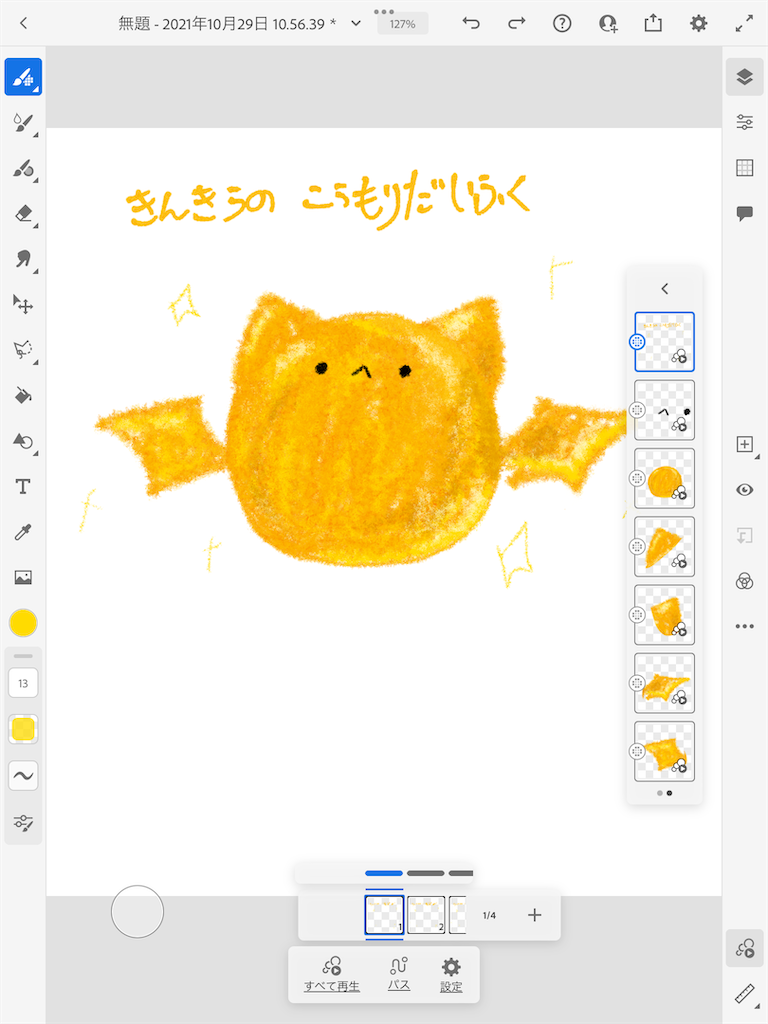Toggle layer visibility eye icon
The height and width of the screenshot is (1024, 768).
pyautogui.click(x=744, y=490)
